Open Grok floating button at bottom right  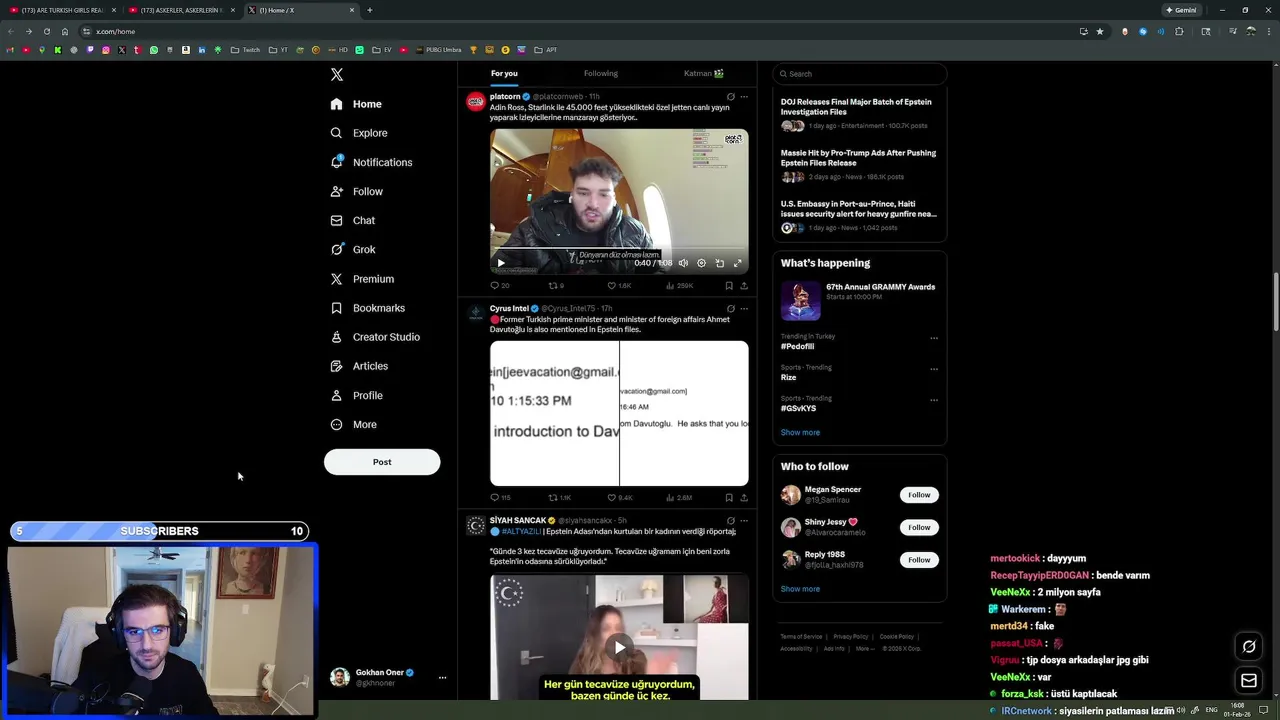[1249, 647]
